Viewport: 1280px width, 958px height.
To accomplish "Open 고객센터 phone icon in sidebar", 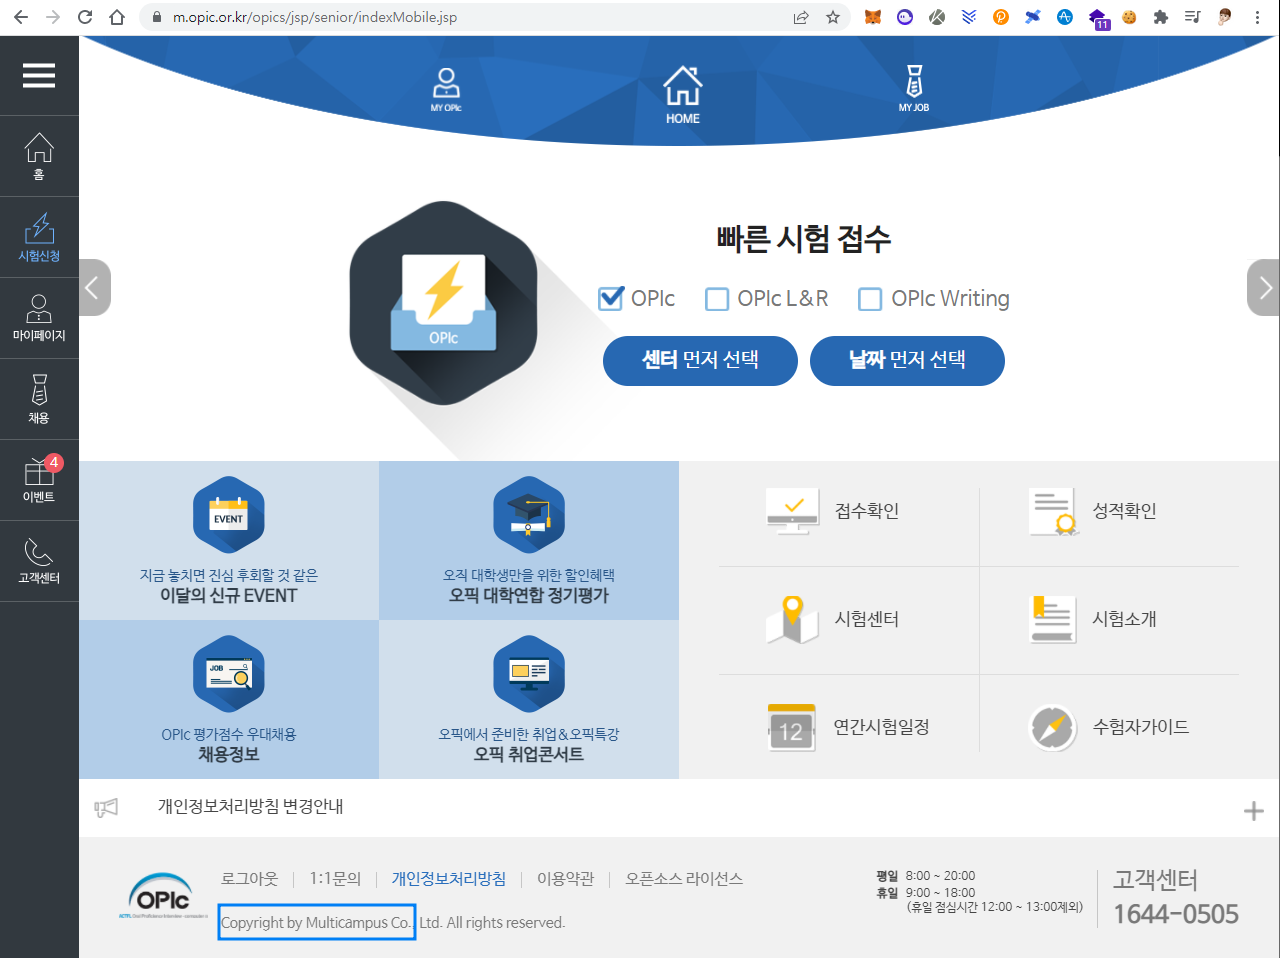I will pyautogui.click(x=39, y=561).
